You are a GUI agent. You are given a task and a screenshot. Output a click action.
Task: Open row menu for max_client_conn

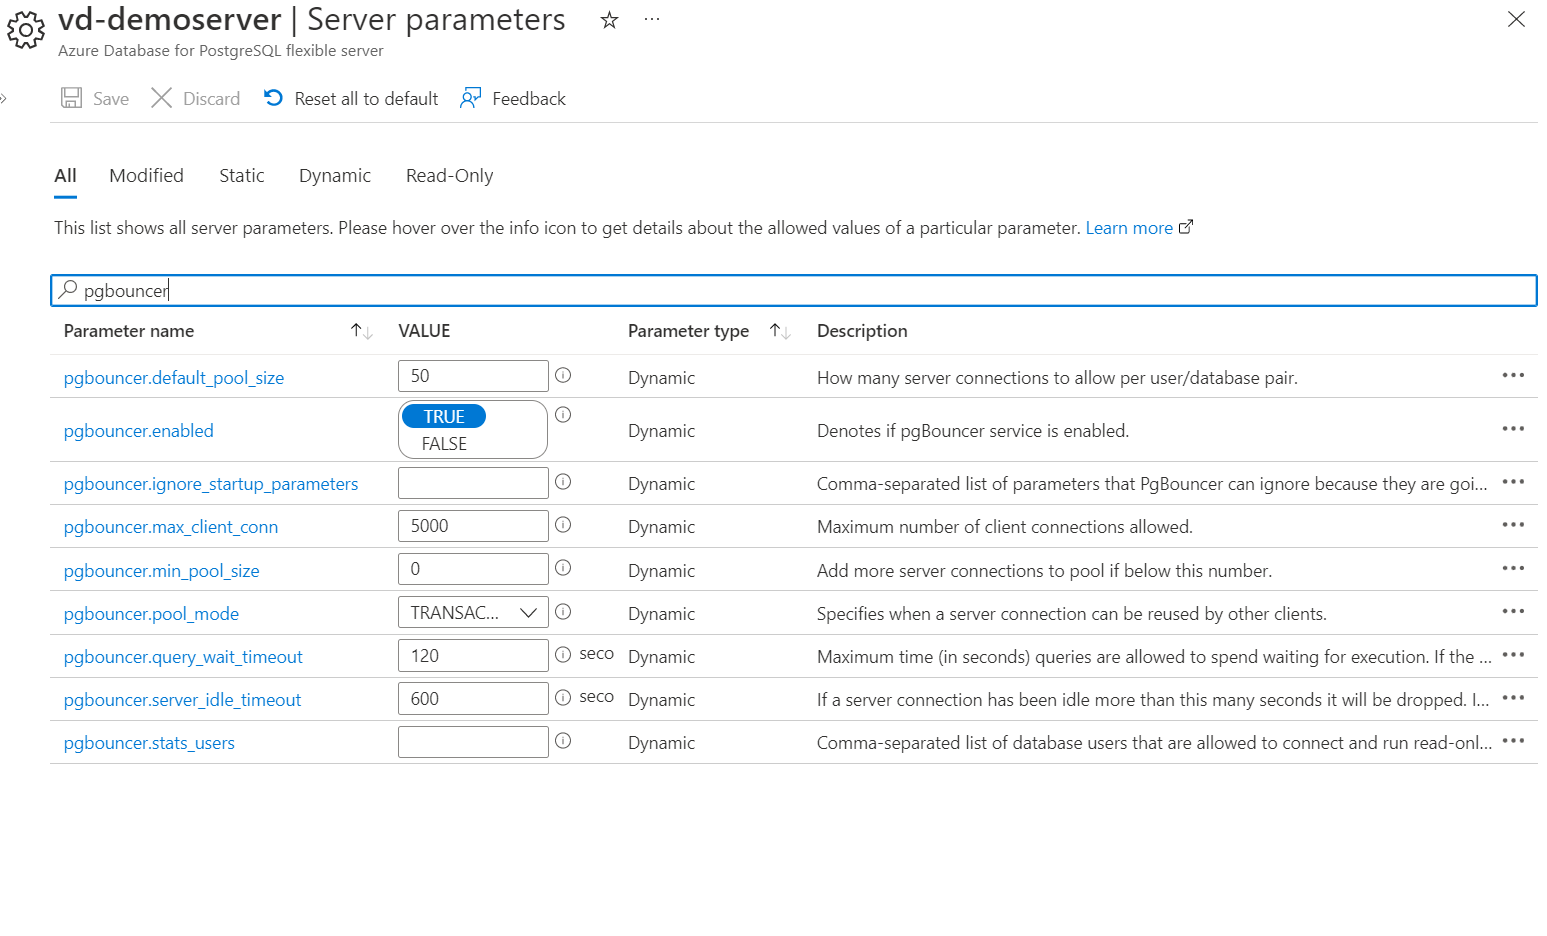pos(1513,524)
